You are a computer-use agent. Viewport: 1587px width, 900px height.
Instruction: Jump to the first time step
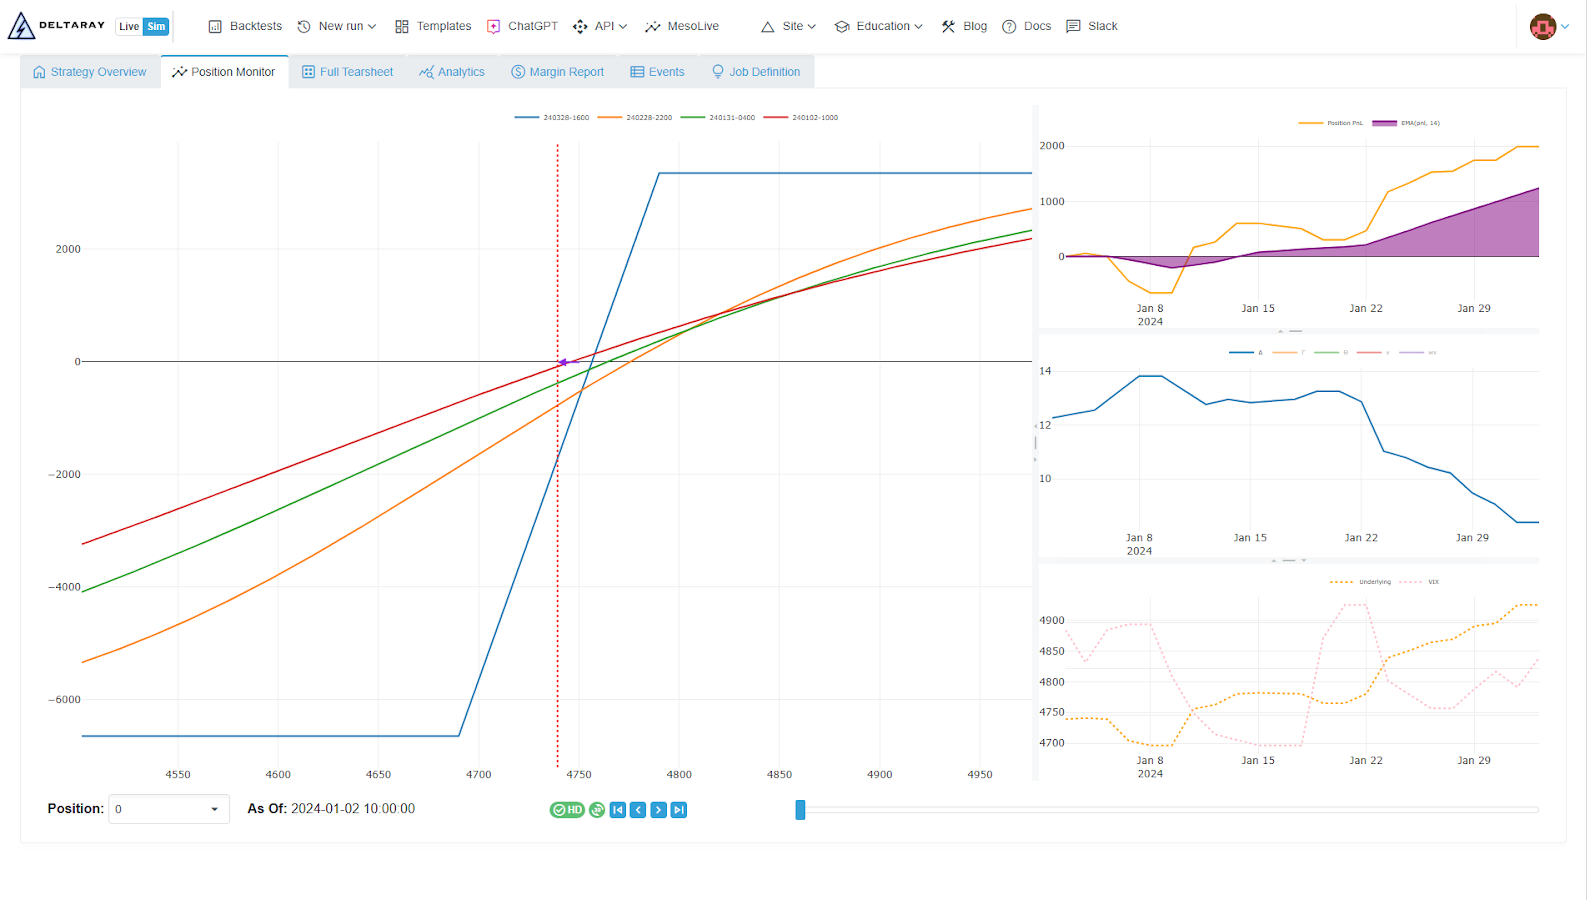point(618,810)
